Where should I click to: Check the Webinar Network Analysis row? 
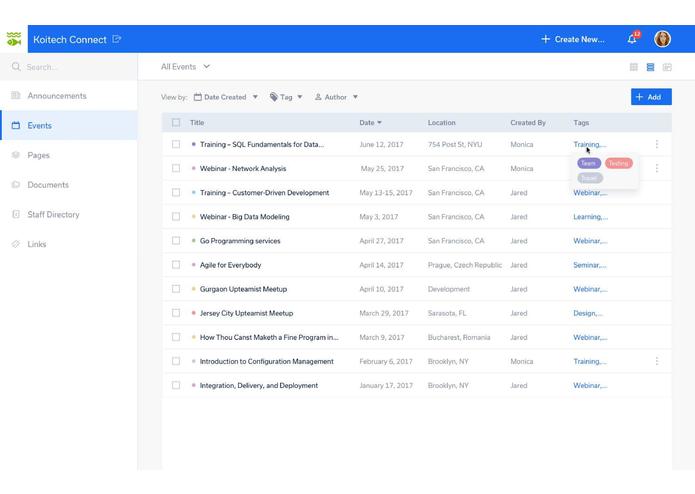point(176,168)
